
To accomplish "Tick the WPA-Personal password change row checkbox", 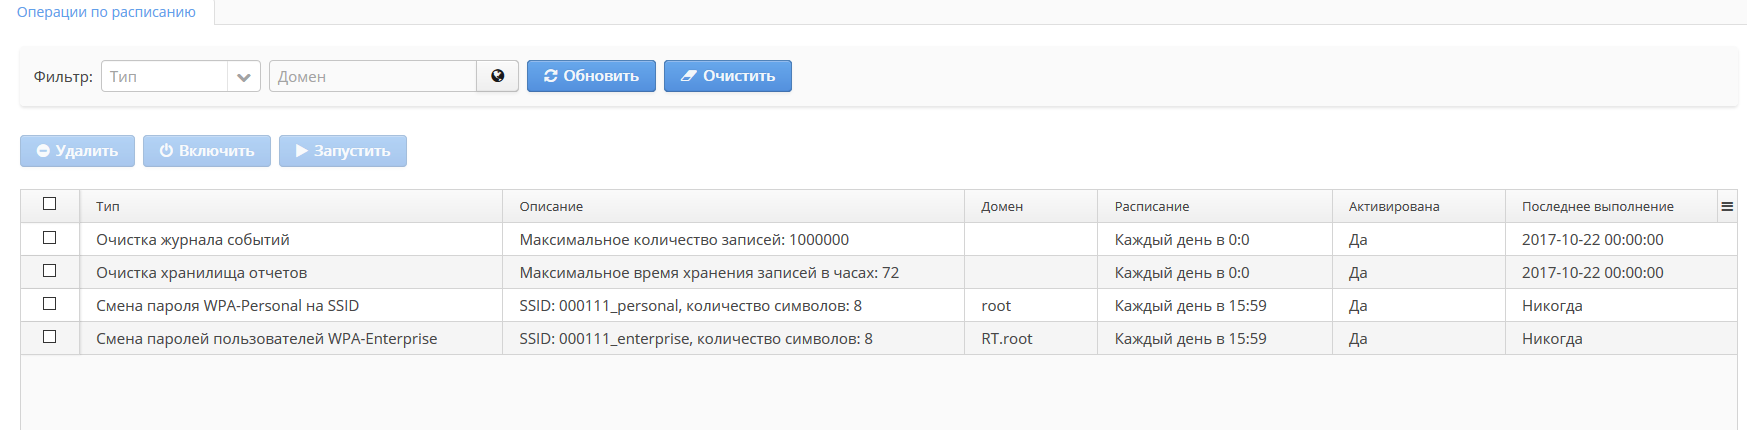I will coord(49,304).
